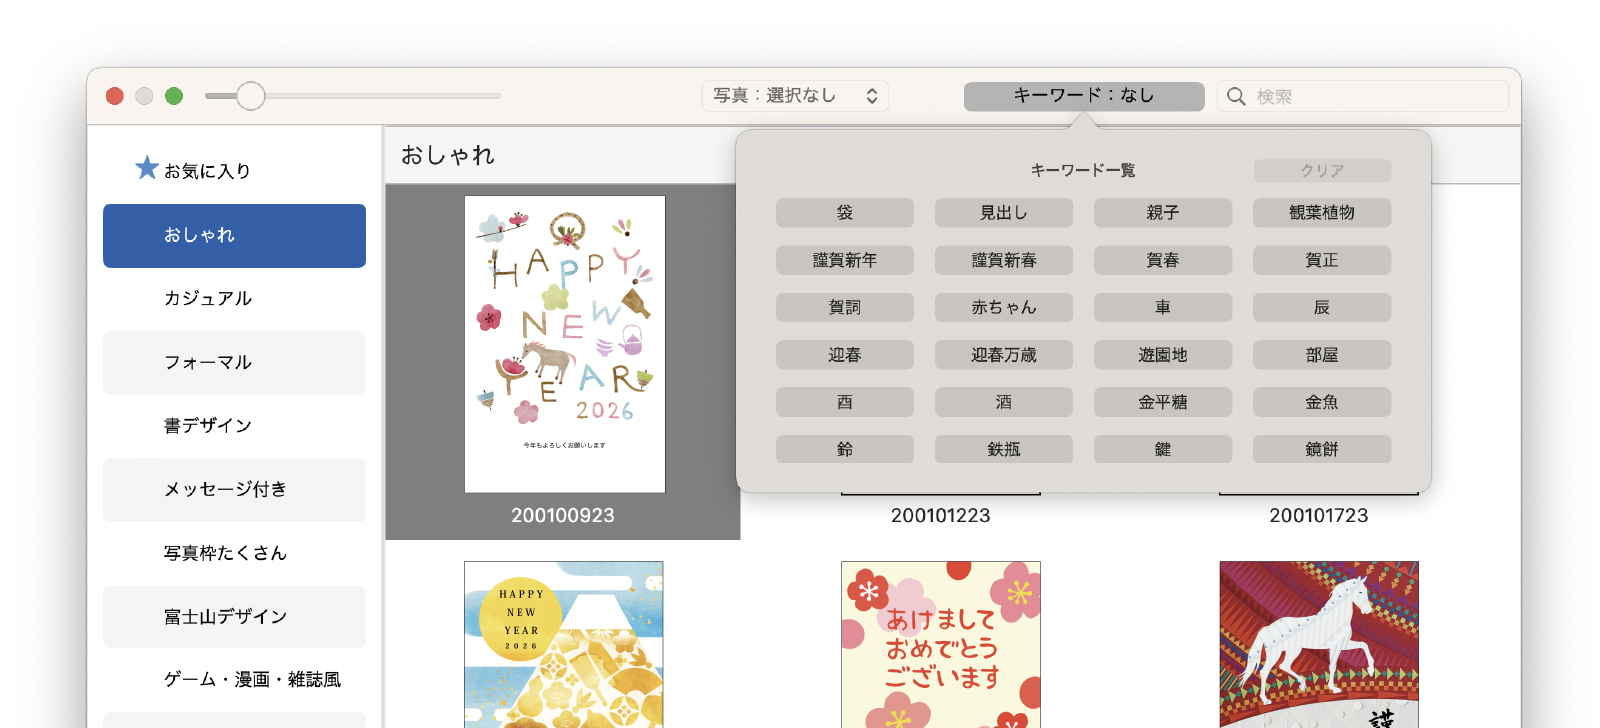Choose the 遊園地 keyword
Viewport: 1600px width, 728px height.
[x=1163, y=355]
